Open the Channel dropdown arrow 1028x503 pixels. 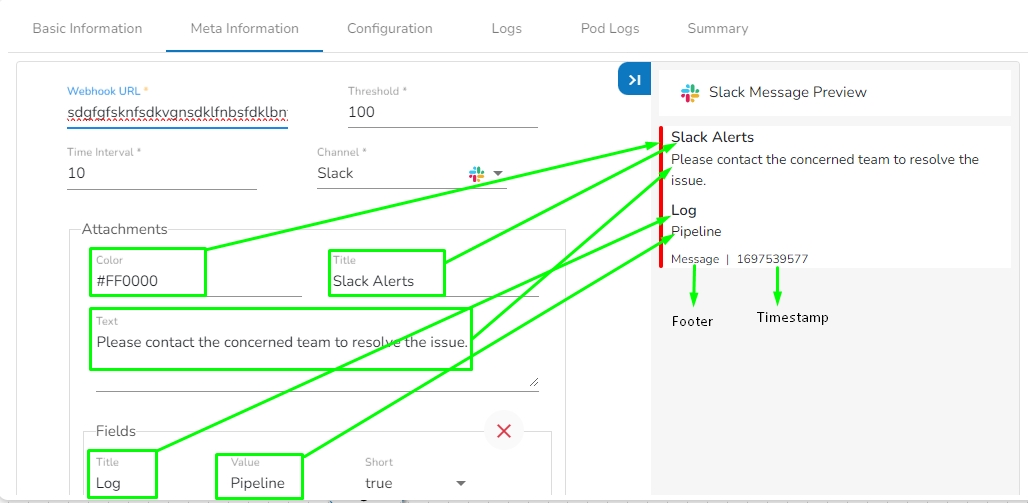(498, 173)
